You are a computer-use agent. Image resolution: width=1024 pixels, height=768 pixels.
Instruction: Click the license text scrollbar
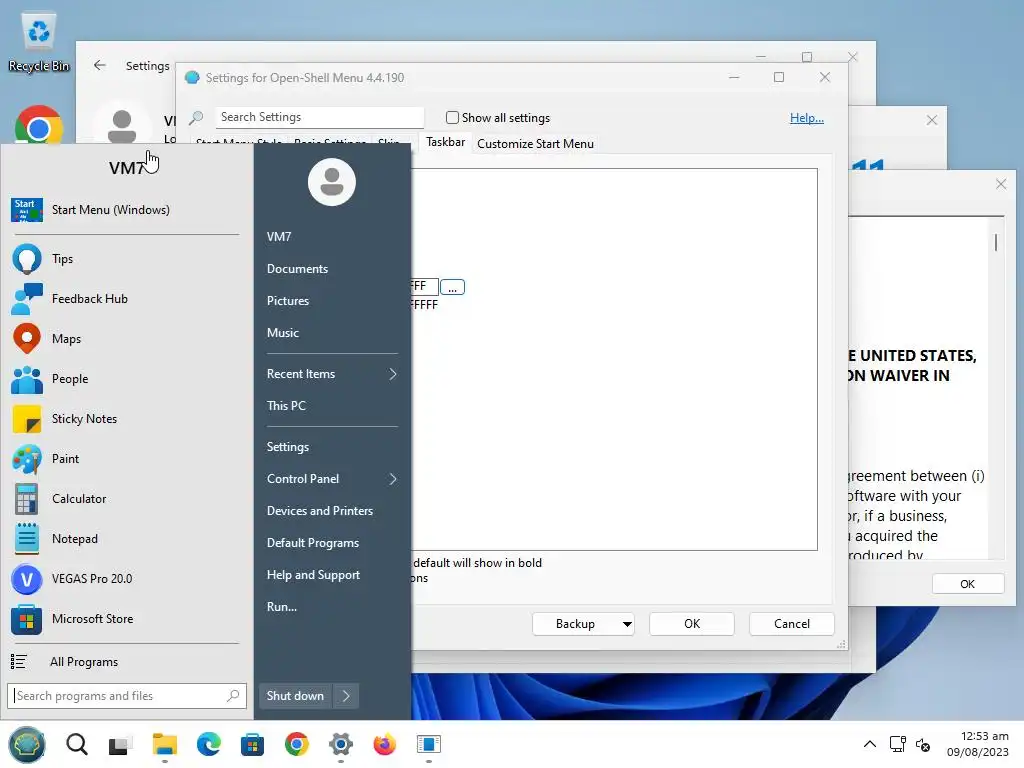[x=996, y=242]
